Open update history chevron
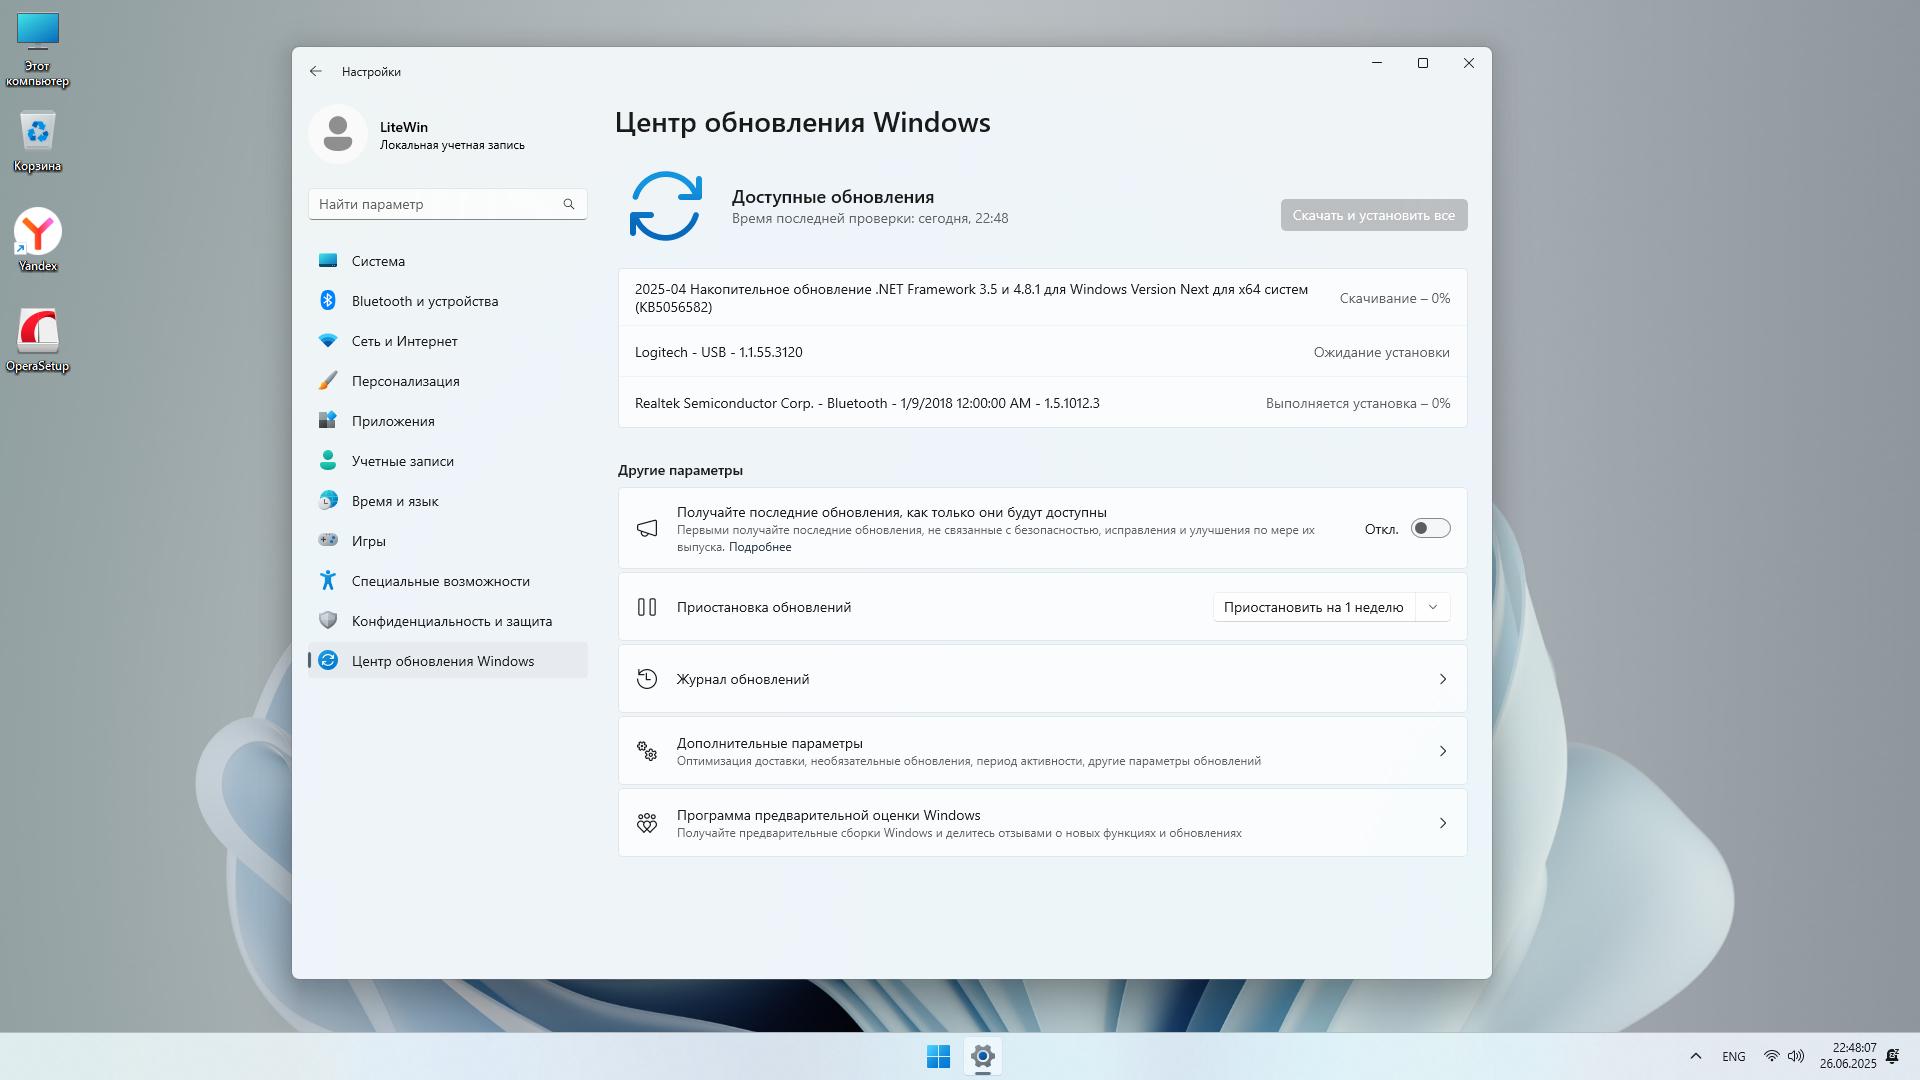The image size is (1920, 1080). coord(1442,679)
